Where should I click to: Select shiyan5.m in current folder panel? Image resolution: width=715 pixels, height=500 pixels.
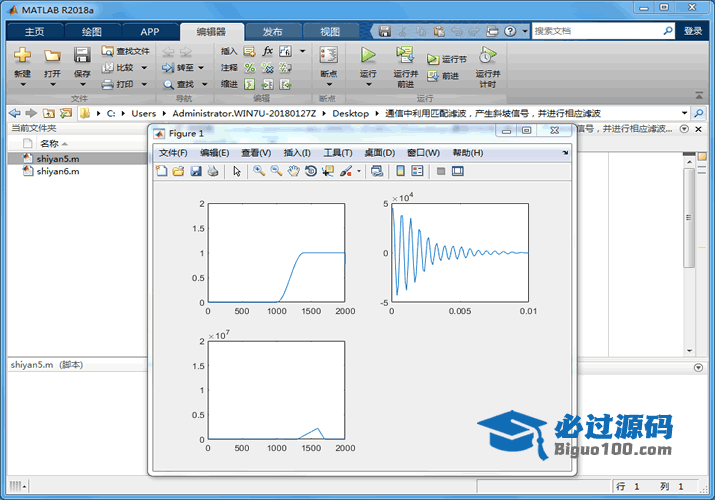click(77, 159)
